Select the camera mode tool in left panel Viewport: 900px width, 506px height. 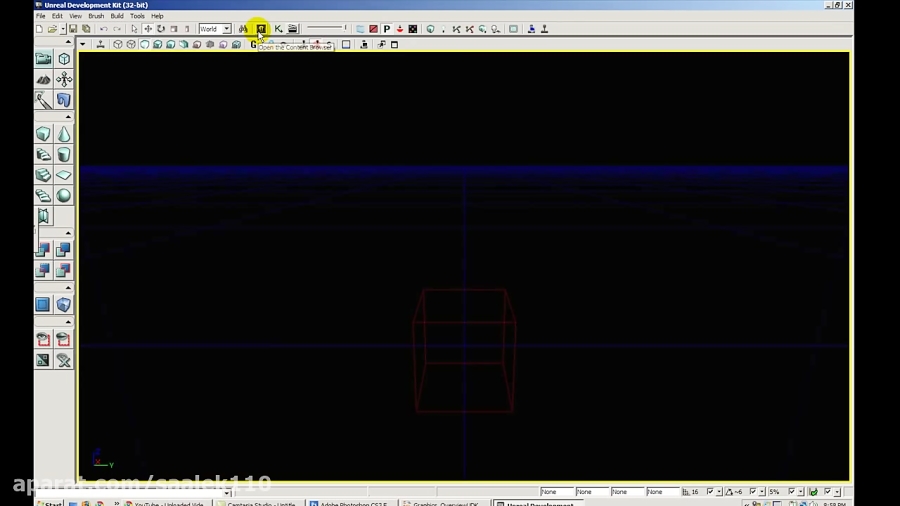[43, 59]
